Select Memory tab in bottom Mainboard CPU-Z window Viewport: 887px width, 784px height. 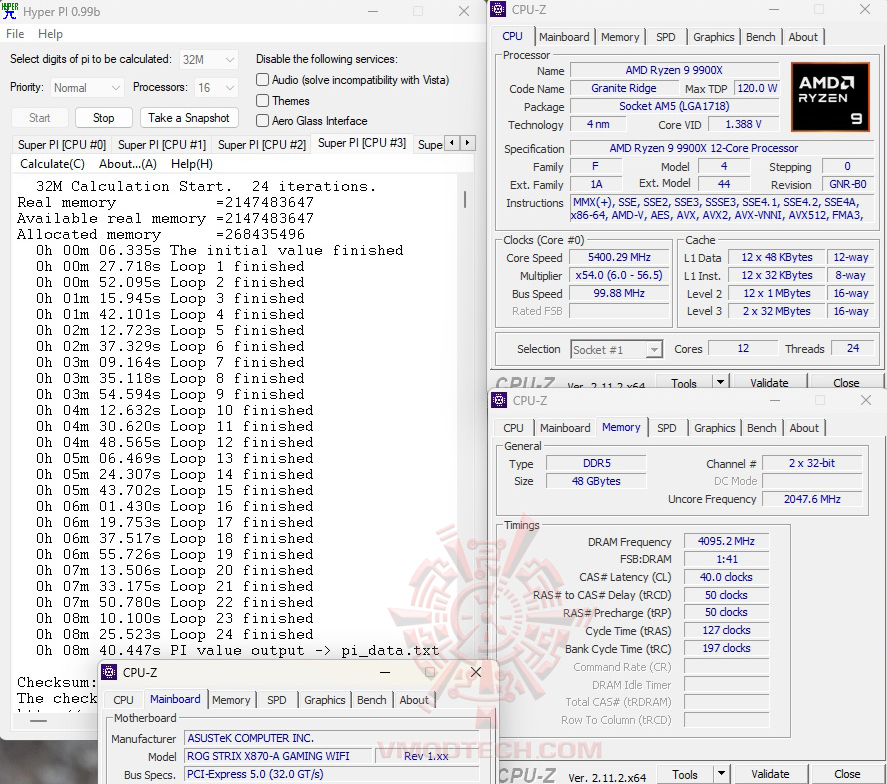coord(231,700)
